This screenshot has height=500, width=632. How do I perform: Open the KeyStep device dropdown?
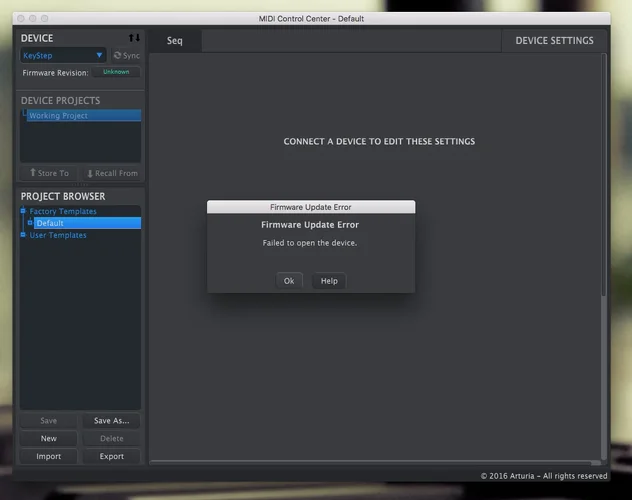pyautogui.click(x=63, y=56)
